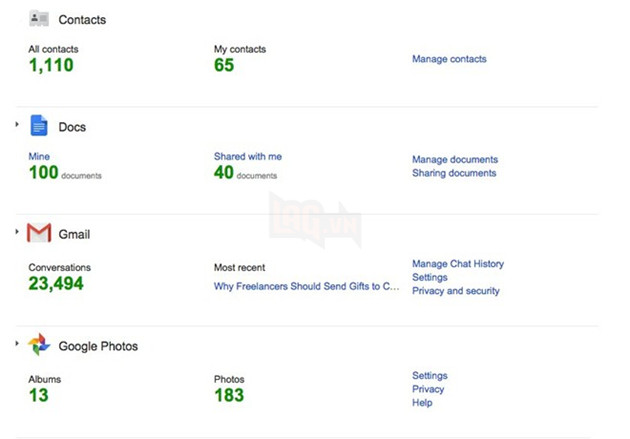
Task: Open Gmail Privacy and security link
Action: click(455, 291)
